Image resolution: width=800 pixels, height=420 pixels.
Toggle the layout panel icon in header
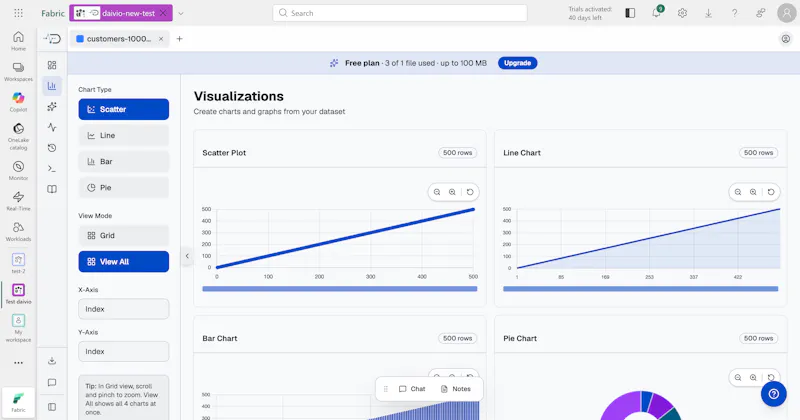pos(630,13)
